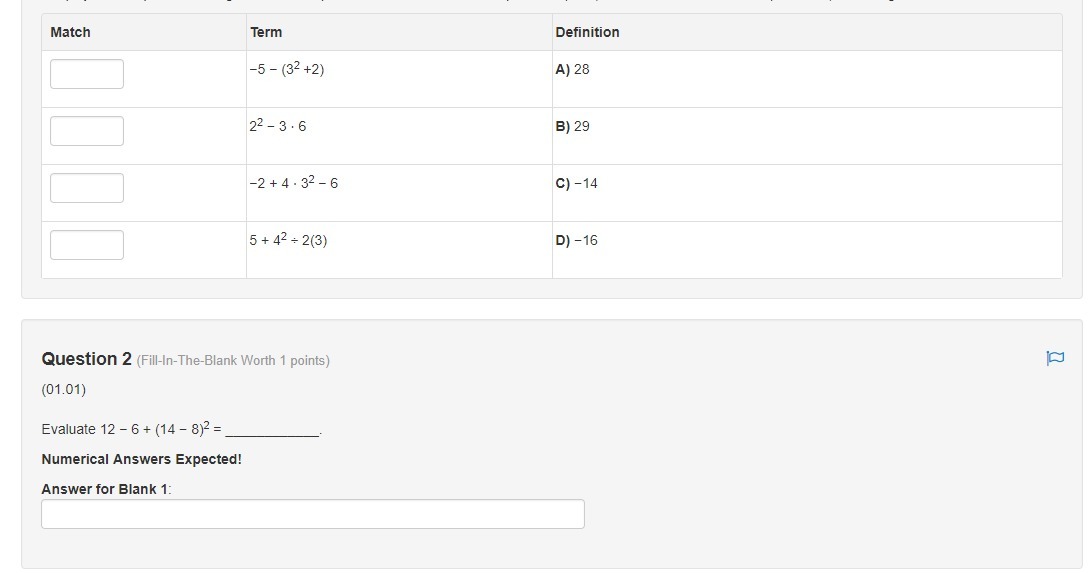Click definition C) −14
This screenshot has width=1092, height=573.
click(x=577, y=184)
